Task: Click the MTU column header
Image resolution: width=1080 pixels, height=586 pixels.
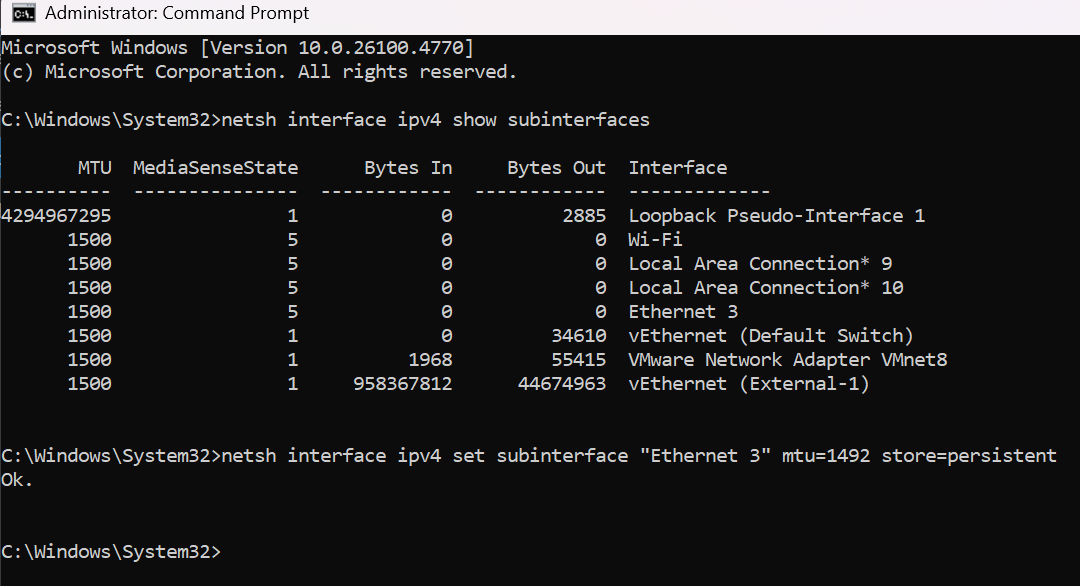Action: (94, 168)
